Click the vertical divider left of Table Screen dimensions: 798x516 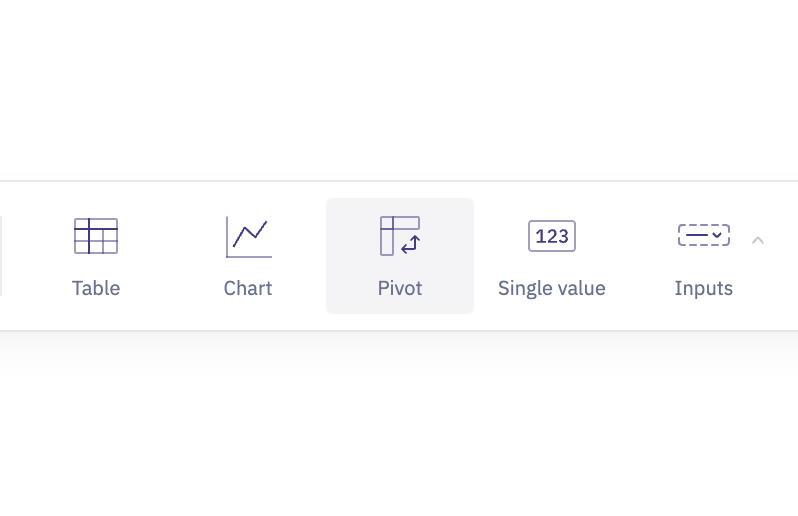[x=1, y=256]
